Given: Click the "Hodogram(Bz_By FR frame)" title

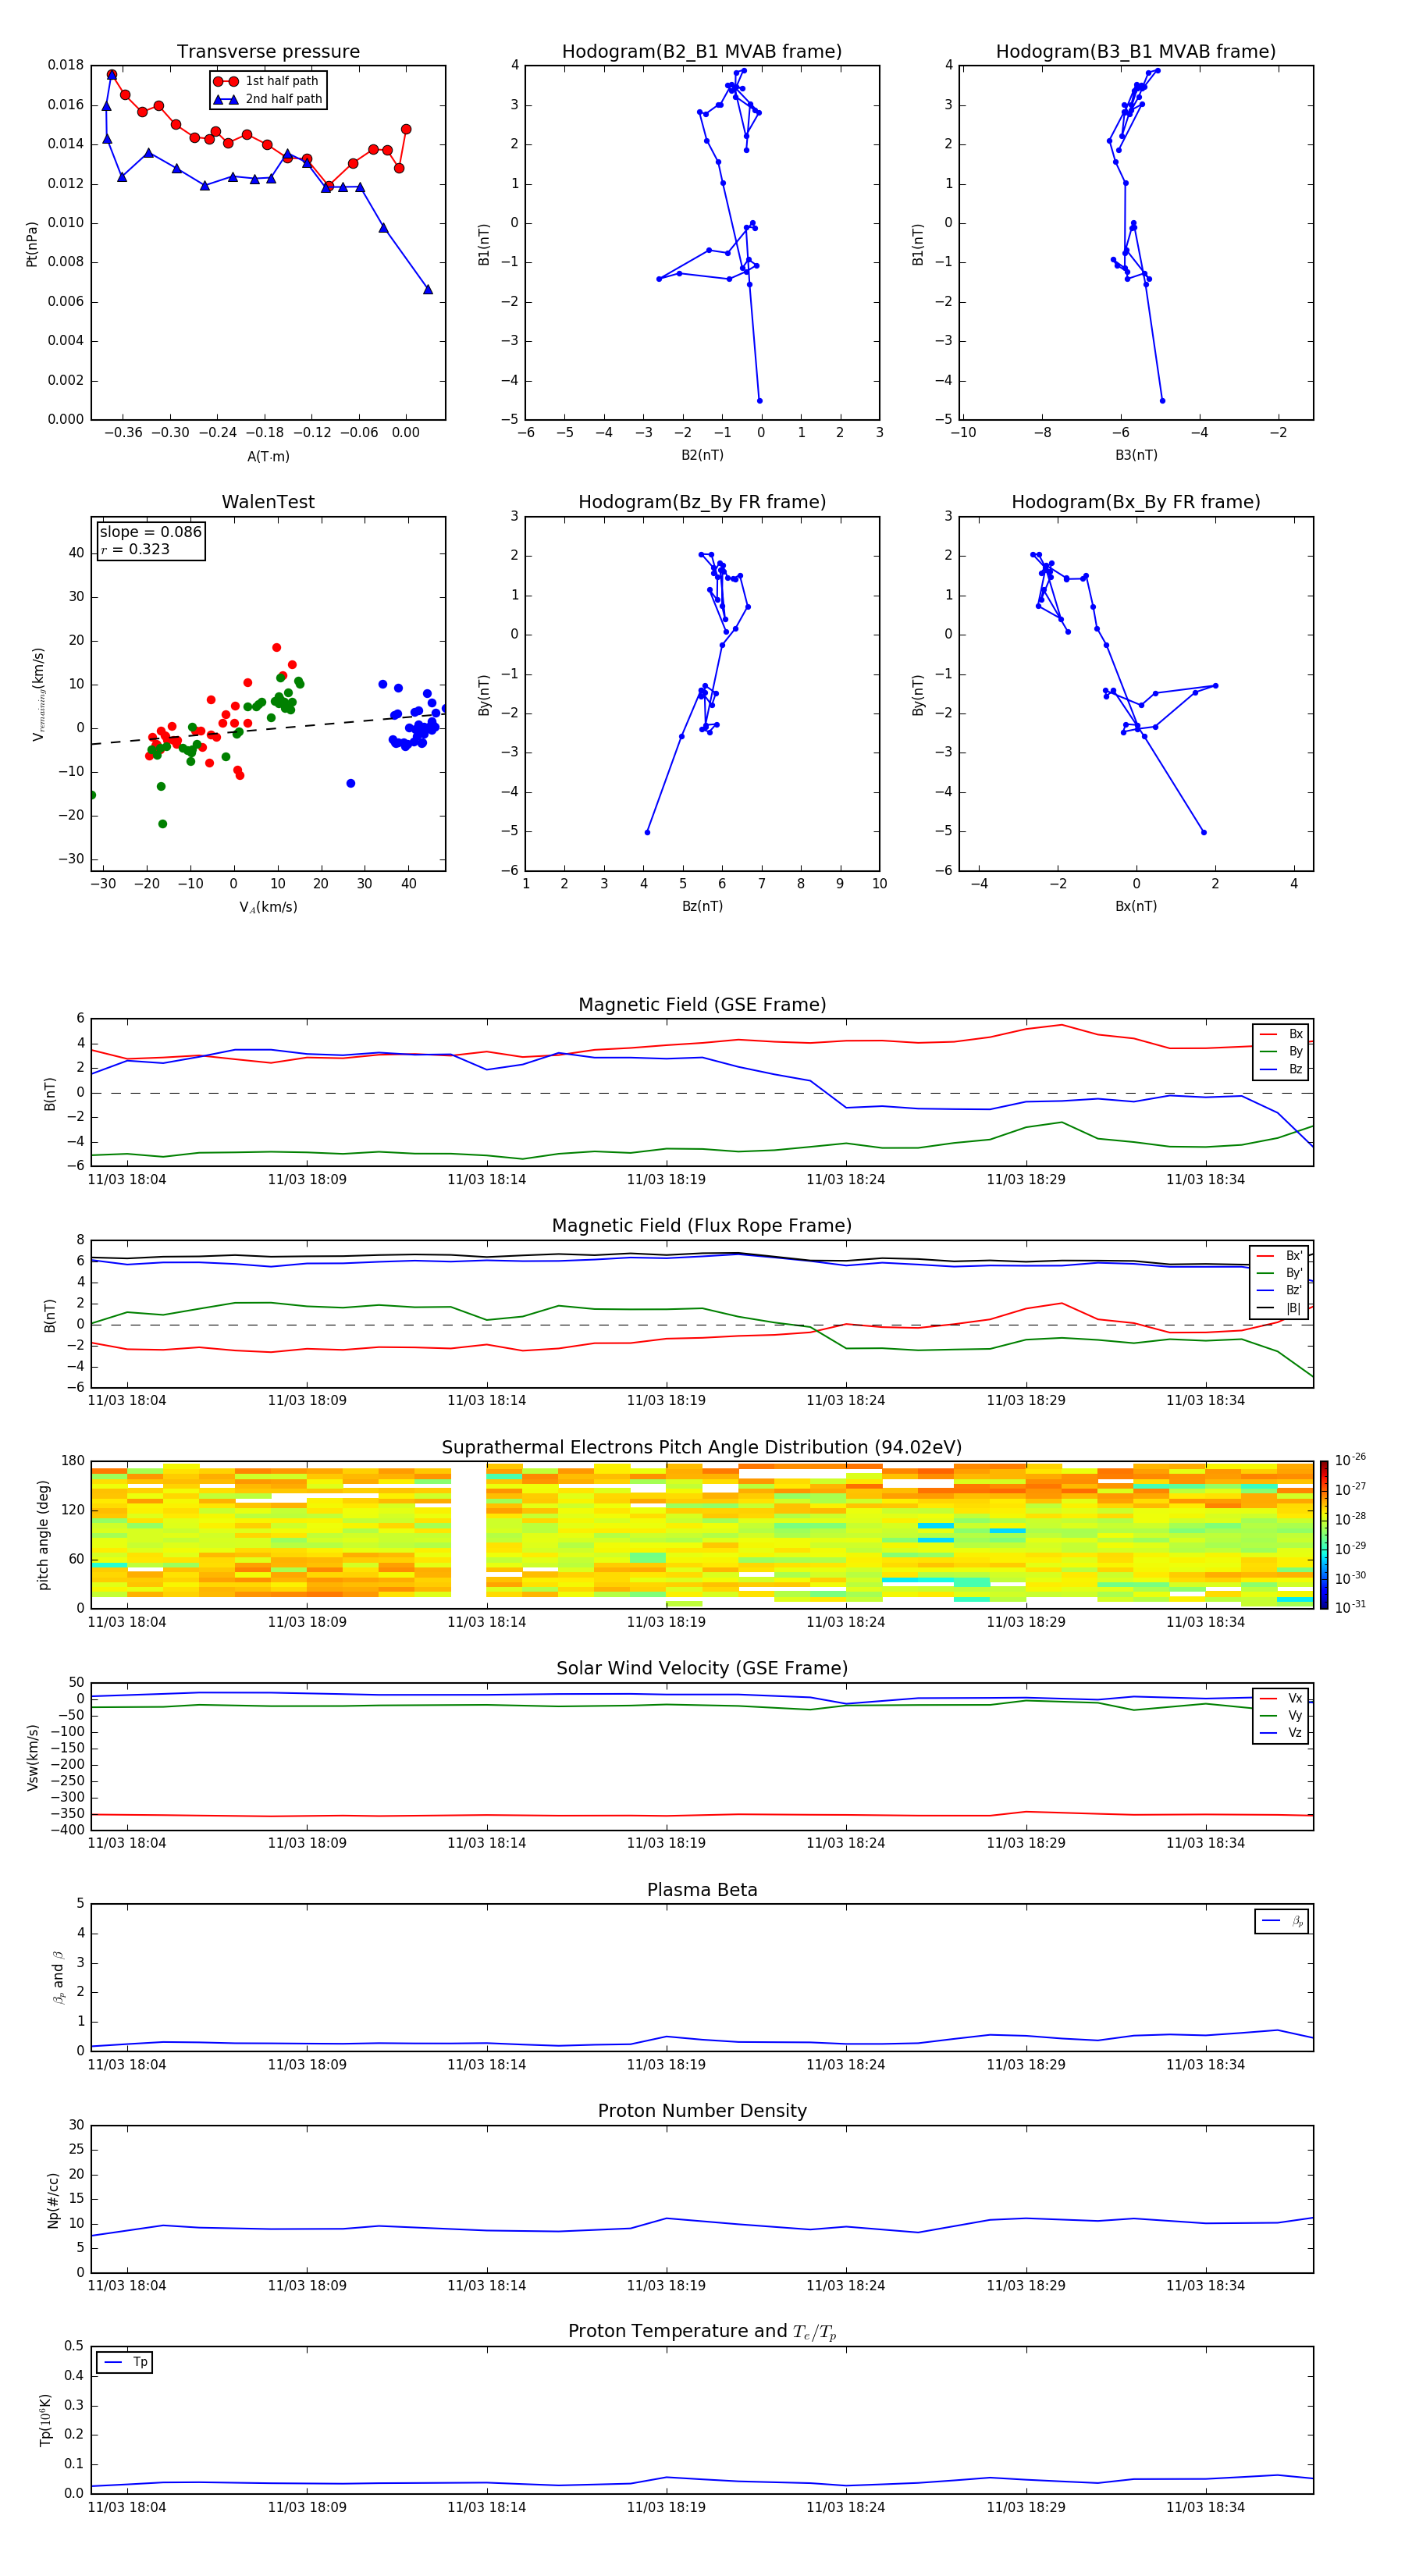Looking at the screenshot, I should point(702,502).
